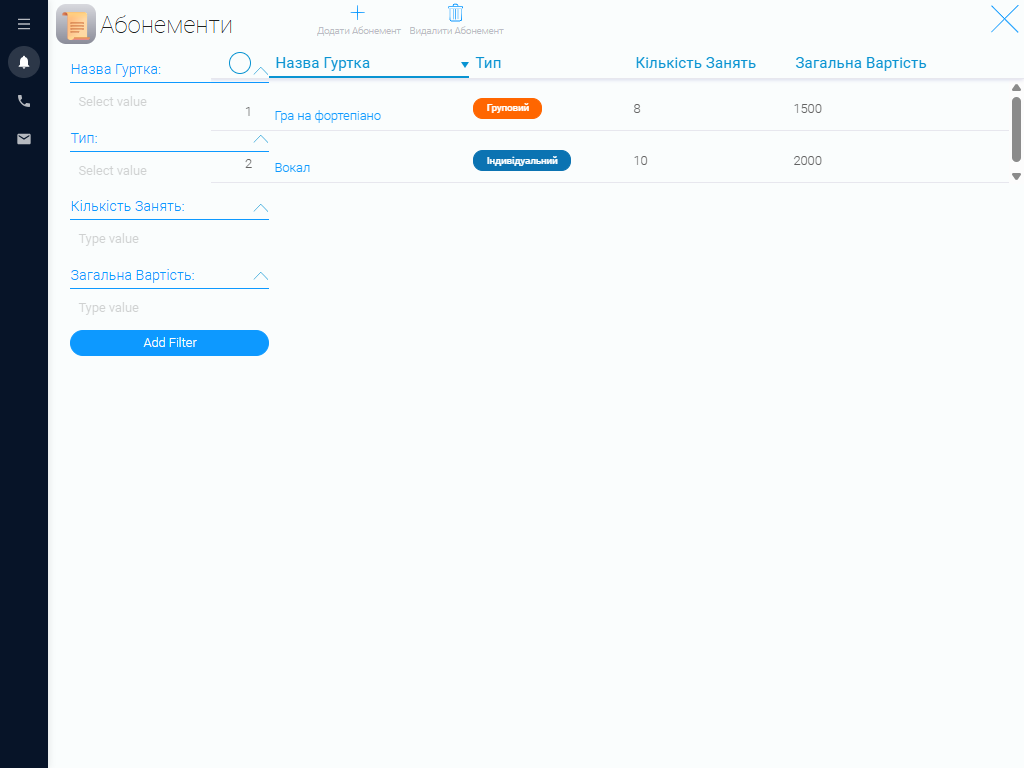1024x768 pixels.
Task: Collapse the Назва Гуртка filter section
Action: click(261, 71)
